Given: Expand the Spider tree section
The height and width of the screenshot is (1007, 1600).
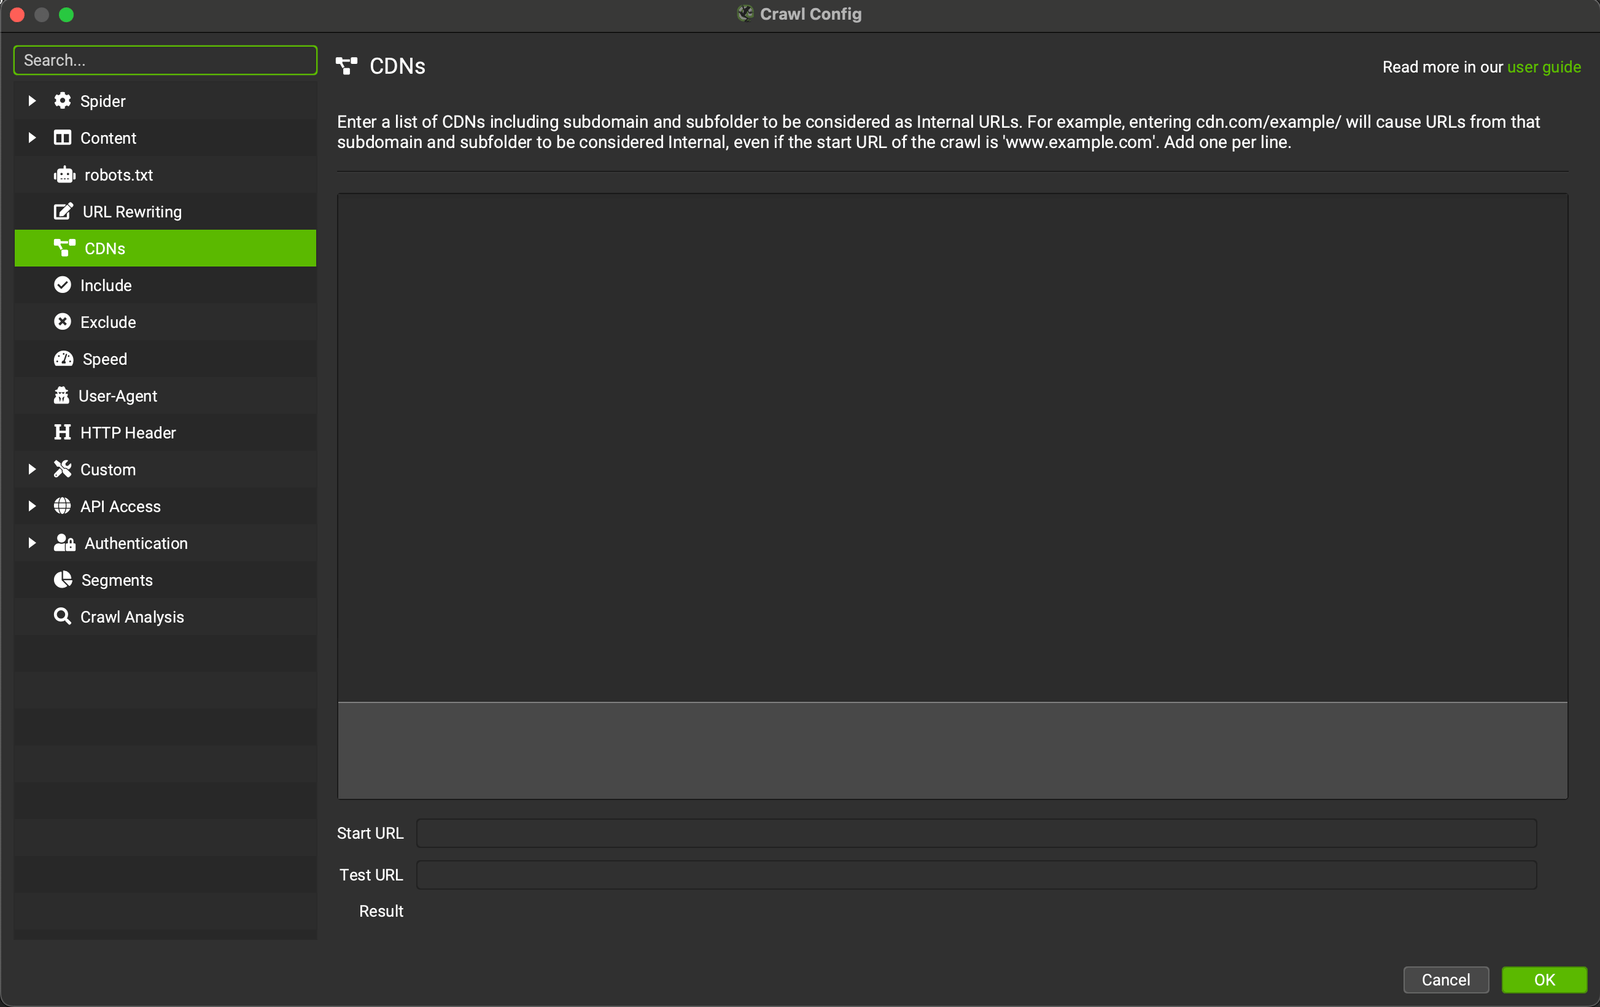Looking at the screenshot, I should tap(32, 101).
